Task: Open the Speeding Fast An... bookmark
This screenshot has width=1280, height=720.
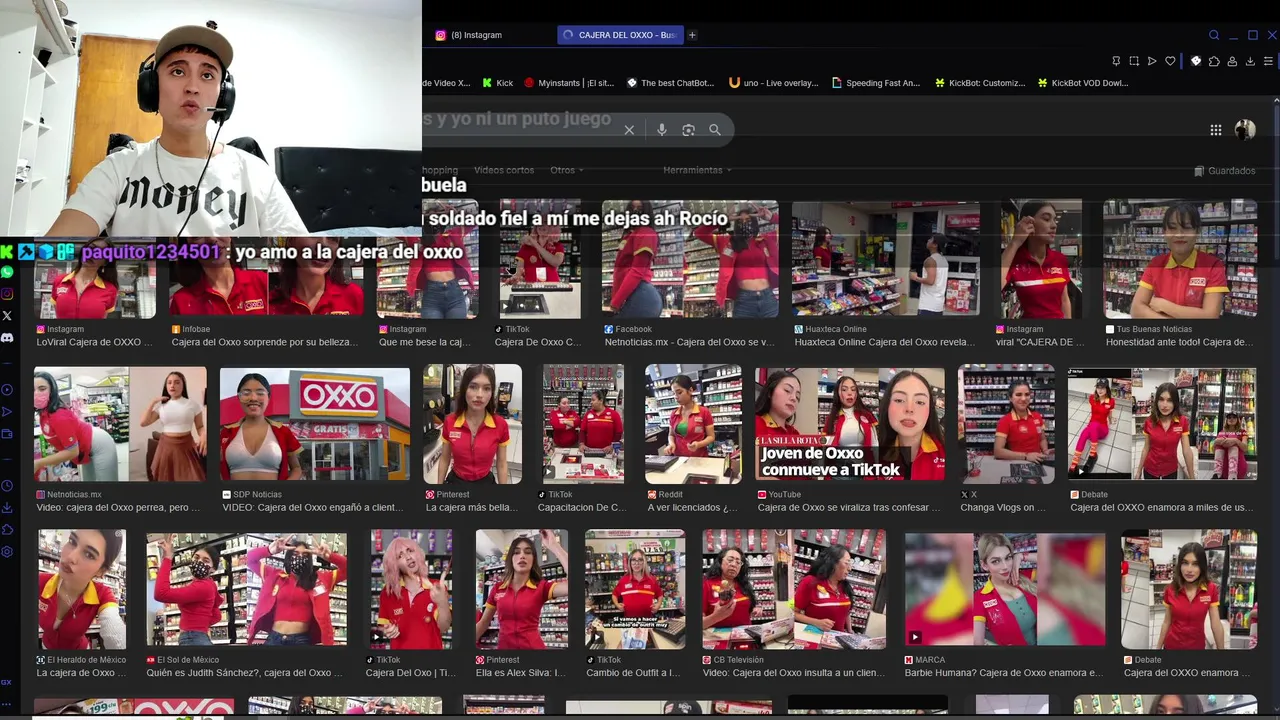Action: pyautogui.click(x=875, y=83)
